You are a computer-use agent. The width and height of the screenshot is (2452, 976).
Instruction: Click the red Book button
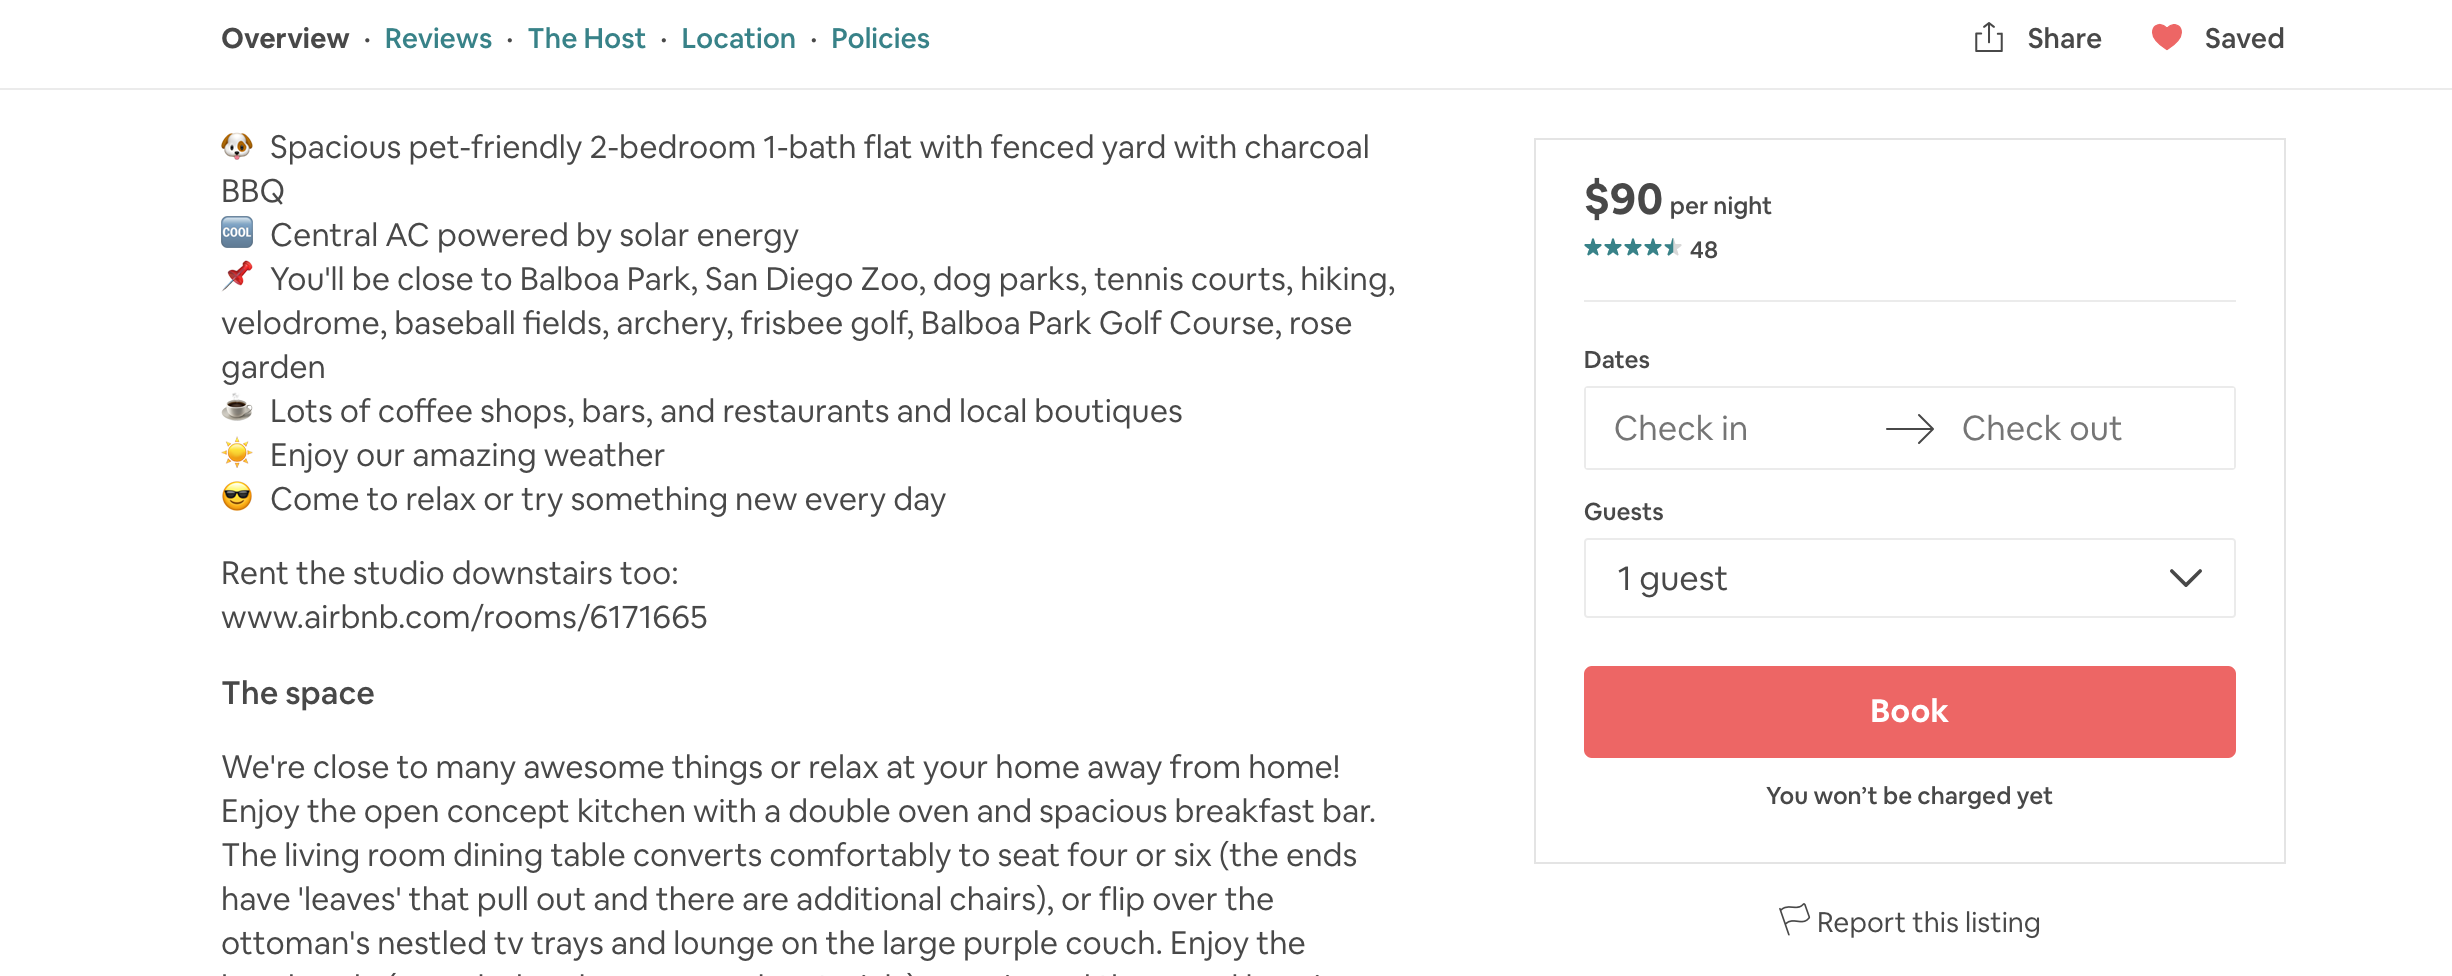pos(1909,711)
